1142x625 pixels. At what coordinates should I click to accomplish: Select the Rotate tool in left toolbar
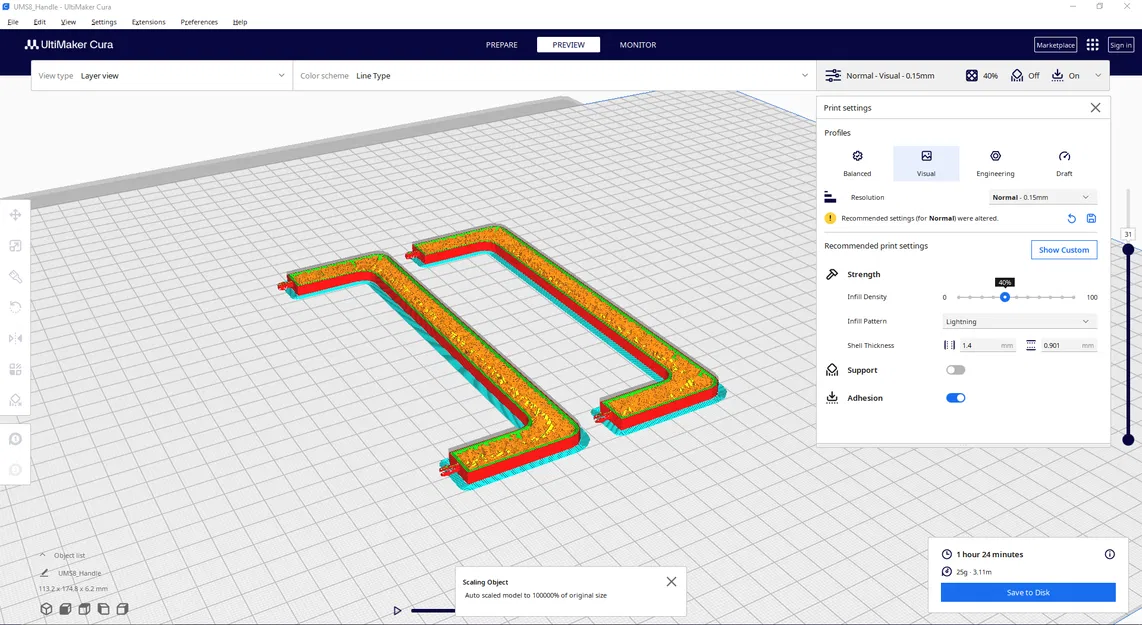click(x=15, y=277)
